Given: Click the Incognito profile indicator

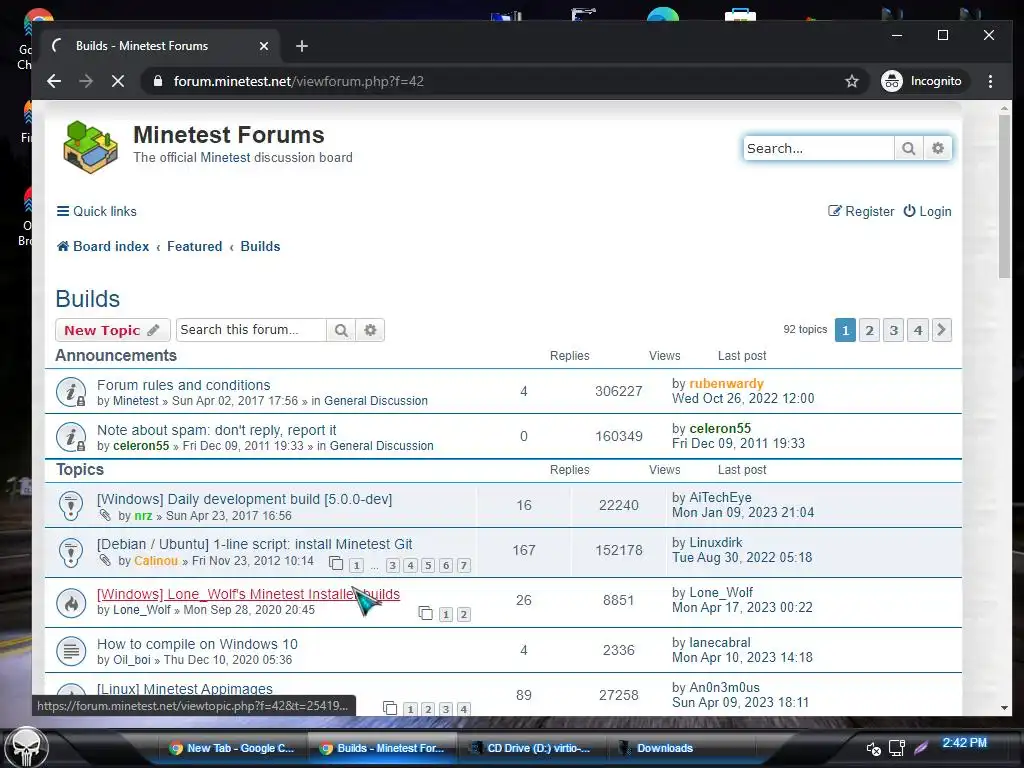Looking at the screenshot, I should [921, 81].
